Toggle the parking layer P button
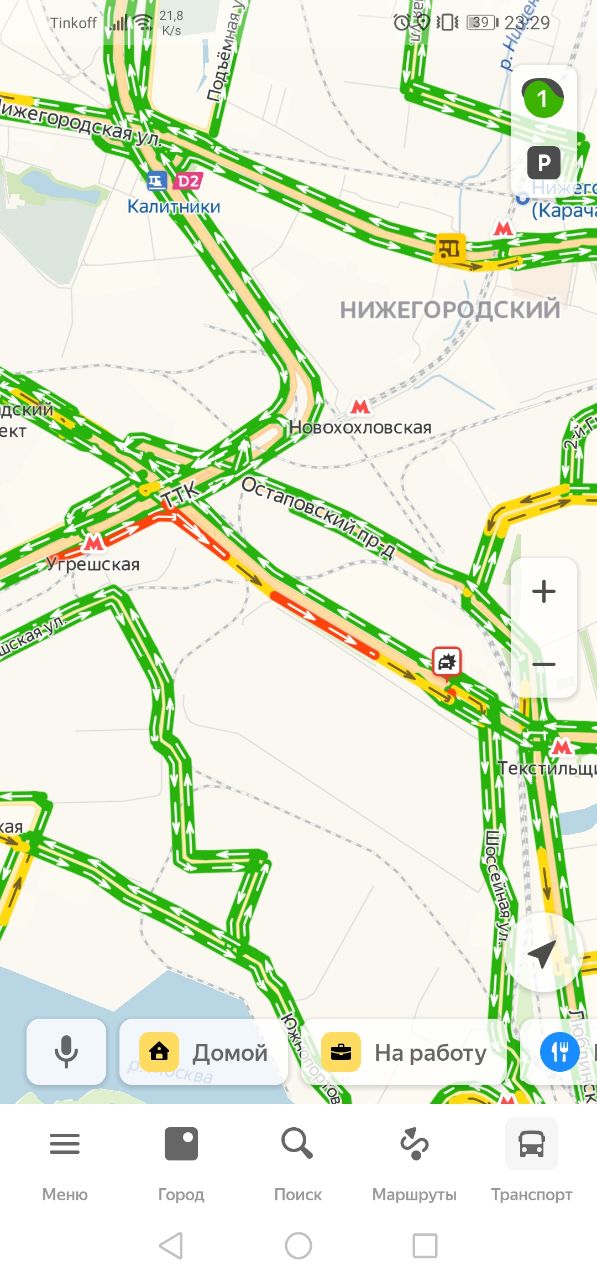The width and height of the screenshot is (597, 1280). tap(543, 163)
